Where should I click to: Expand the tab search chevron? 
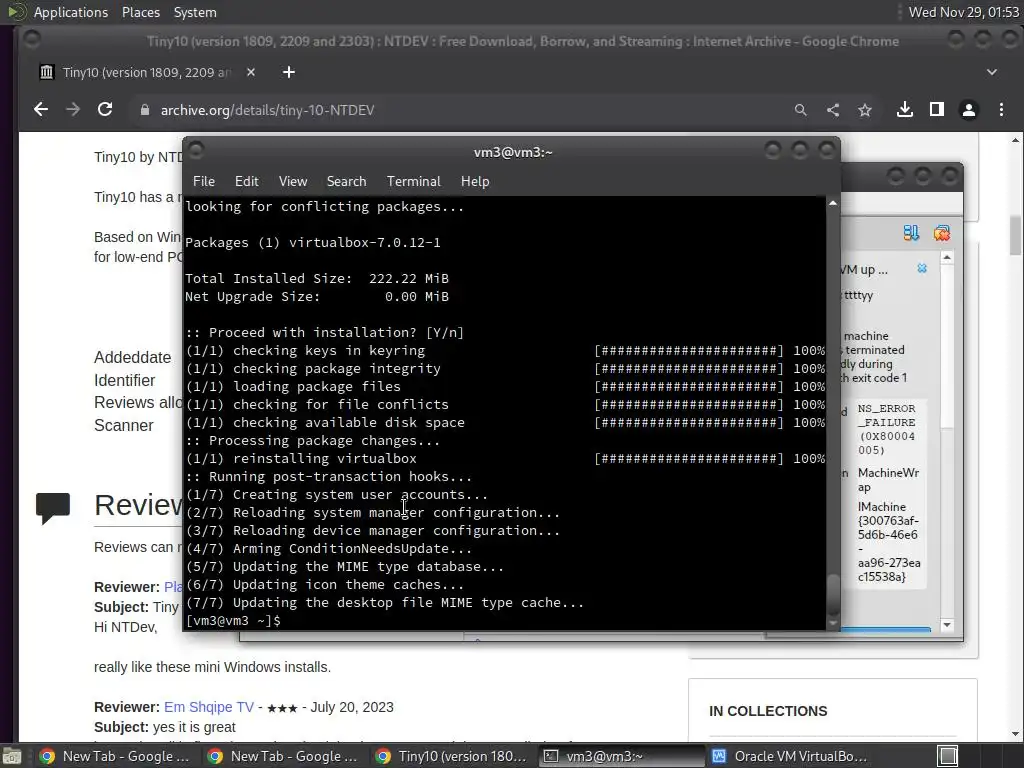pos(992,72)
